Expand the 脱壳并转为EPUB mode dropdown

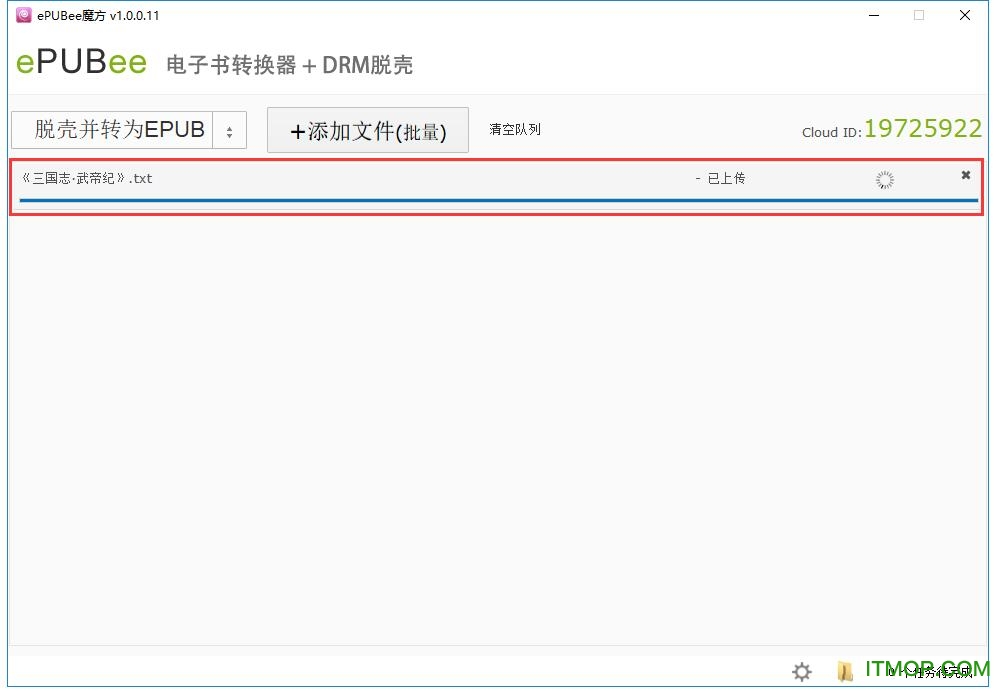[119, 130]
